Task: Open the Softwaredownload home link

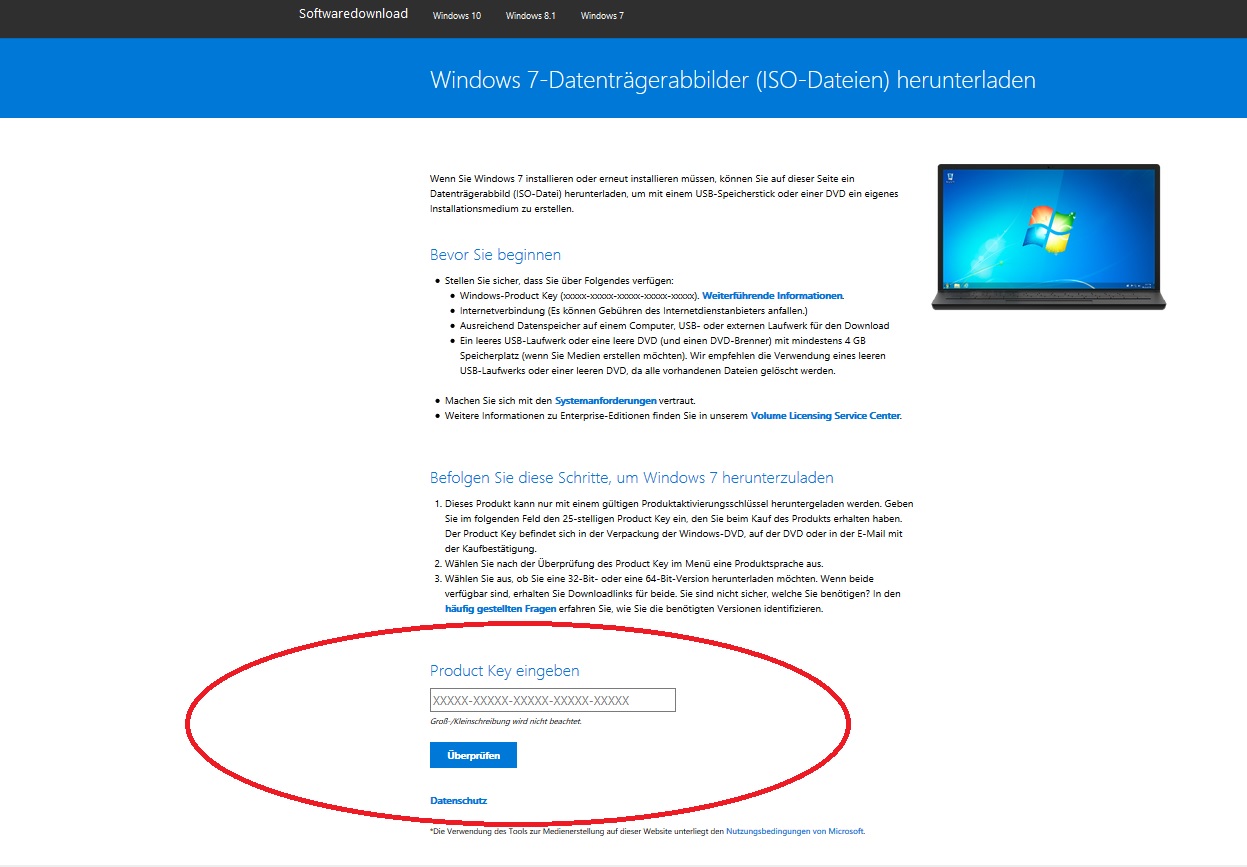Action: pyautogui.click(x=353, y=14)
